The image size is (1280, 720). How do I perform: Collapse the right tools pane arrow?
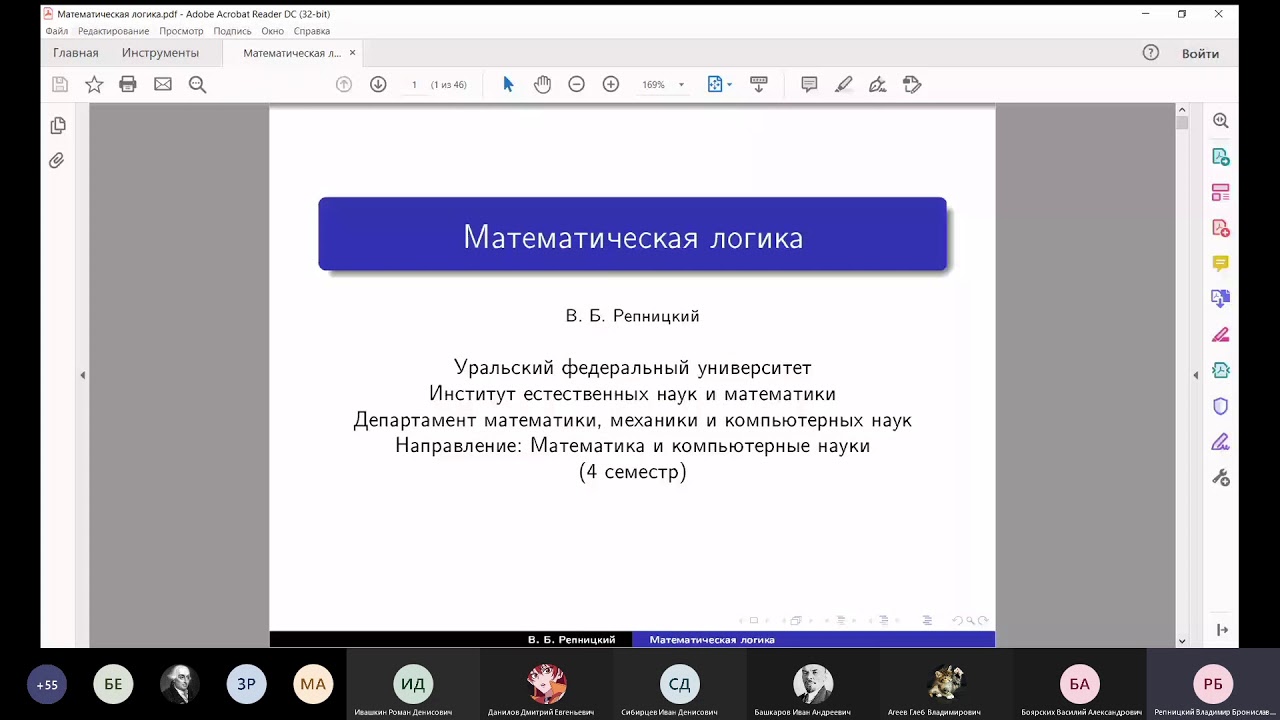(x=1196, y=375)
